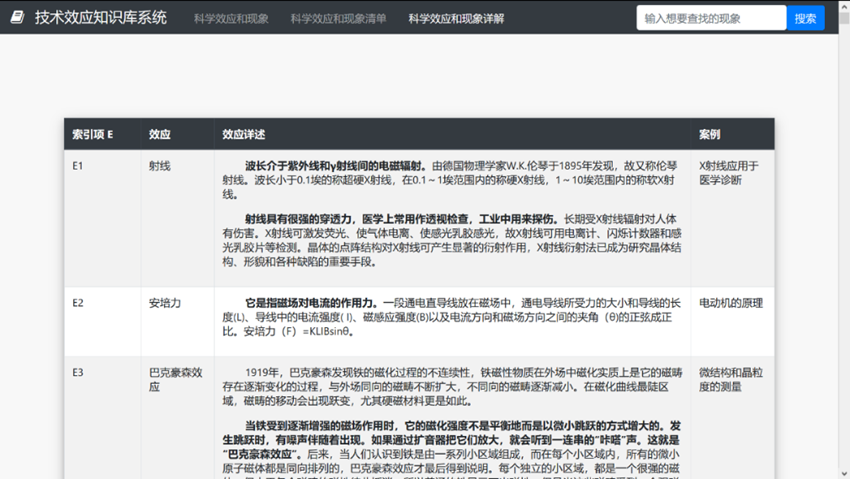Click the 电动机的原理 case cell
Viewport: 850px width, 479px height.
732,321
